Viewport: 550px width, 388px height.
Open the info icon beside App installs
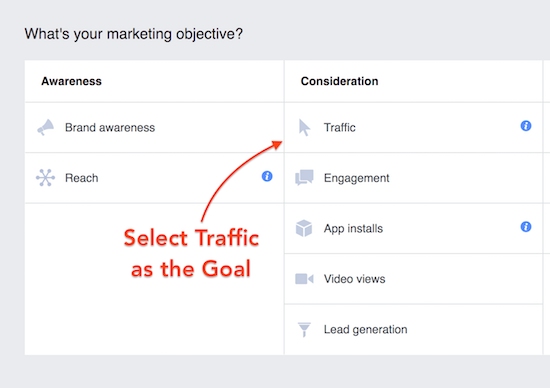click(526, 227)
